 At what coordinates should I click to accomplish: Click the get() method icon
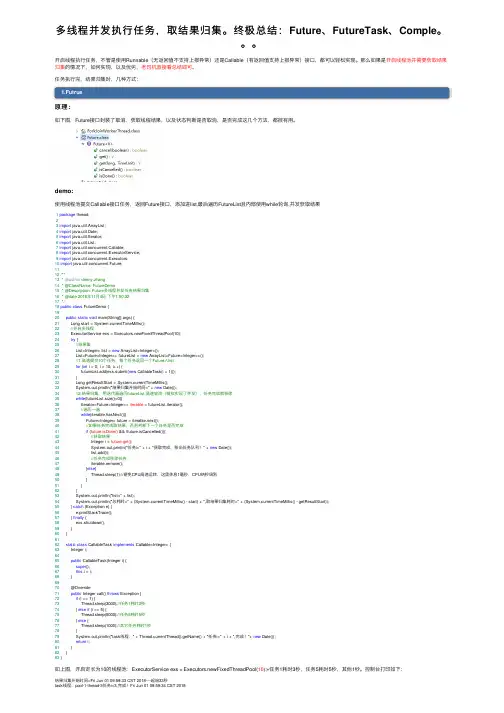[x=96, y=156]
